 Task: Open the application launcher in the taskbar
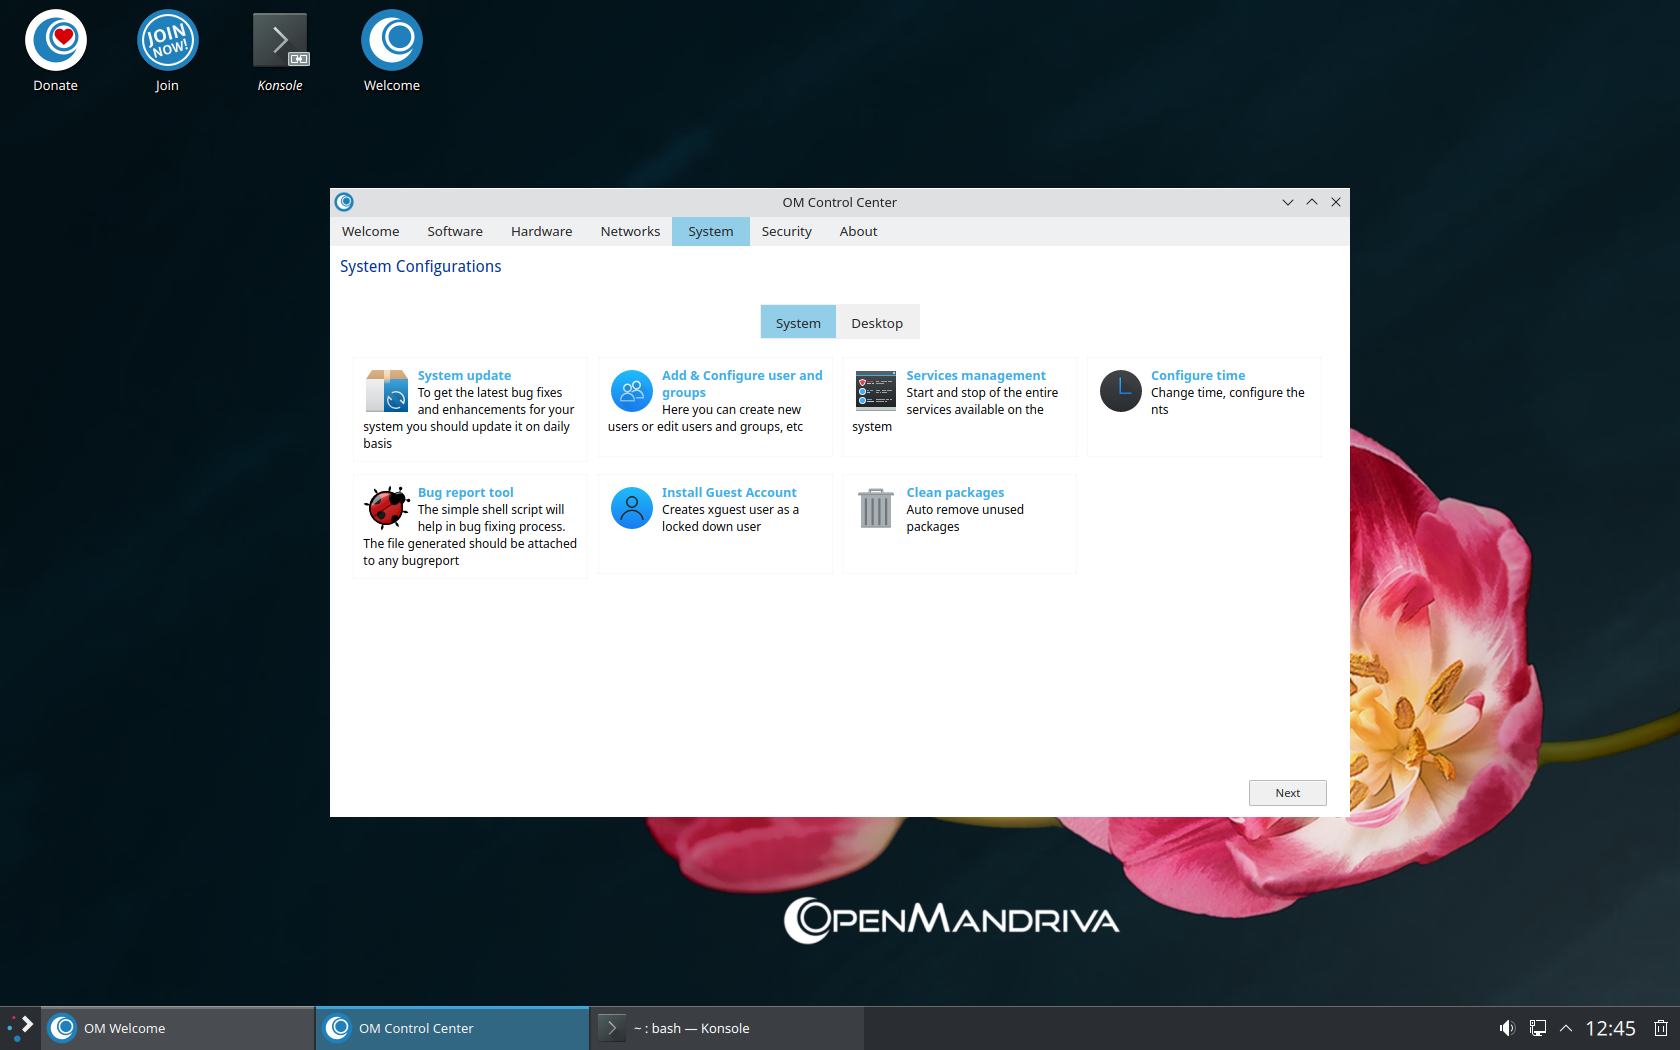coord(20,1028)
